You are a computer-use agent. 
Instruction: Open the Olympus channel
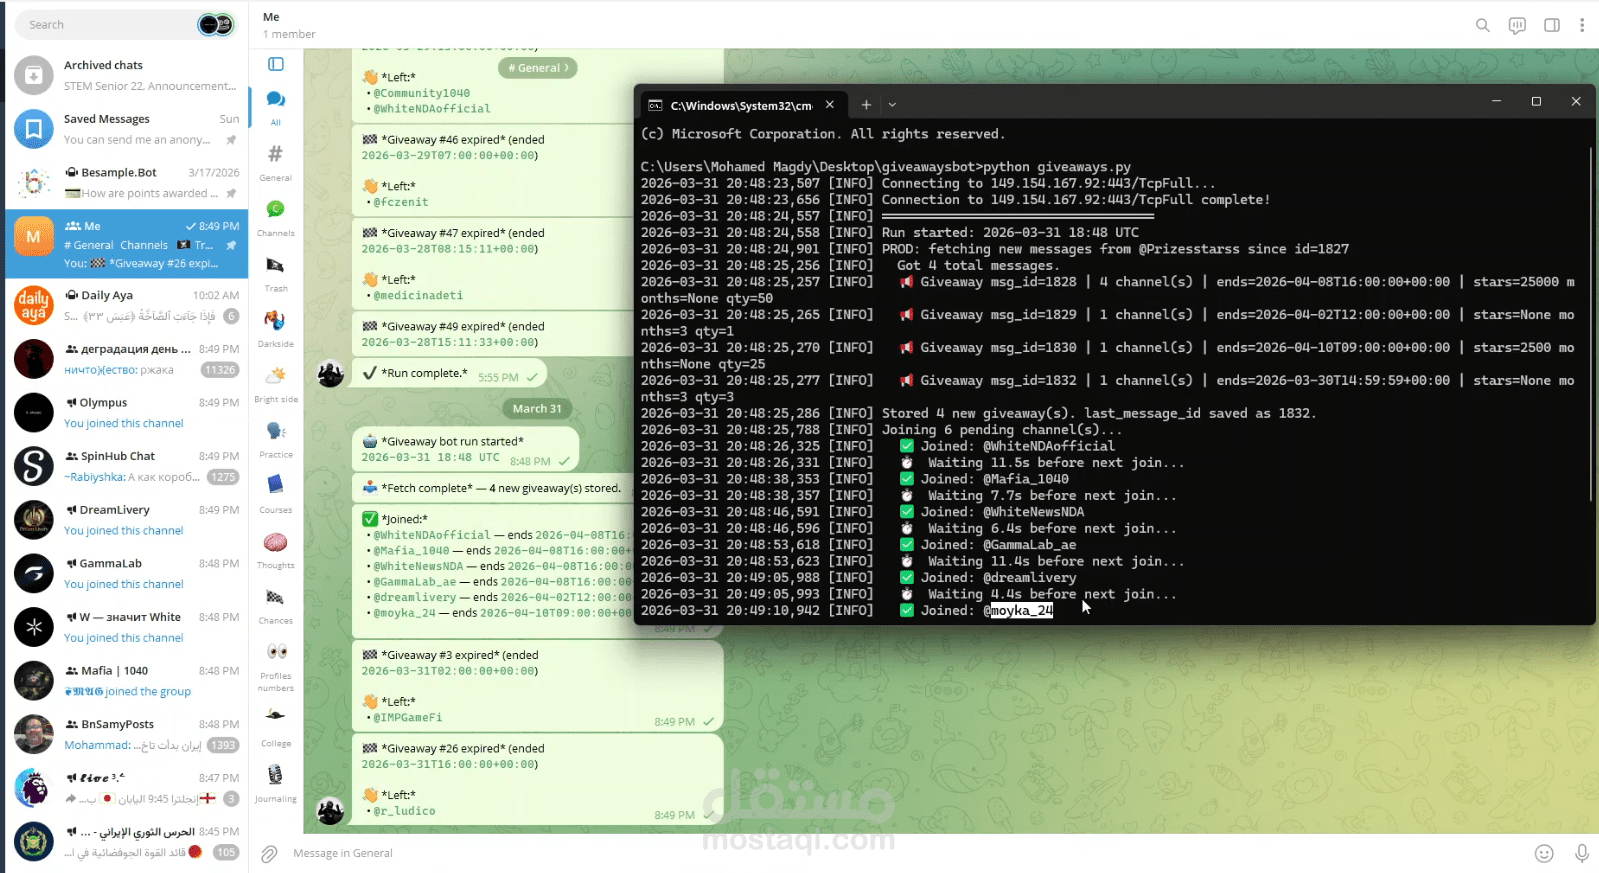coord(127,412)
